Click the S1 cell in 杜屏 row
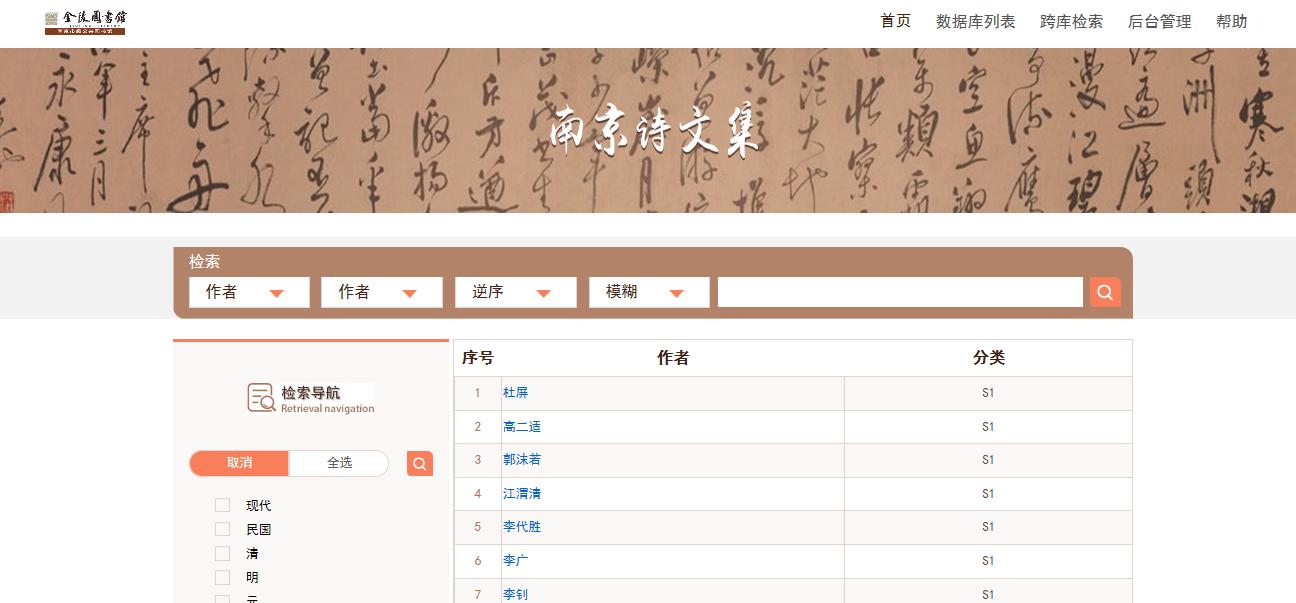The height and width of the screenshot is (603, 1296). [x=988, y=393]
